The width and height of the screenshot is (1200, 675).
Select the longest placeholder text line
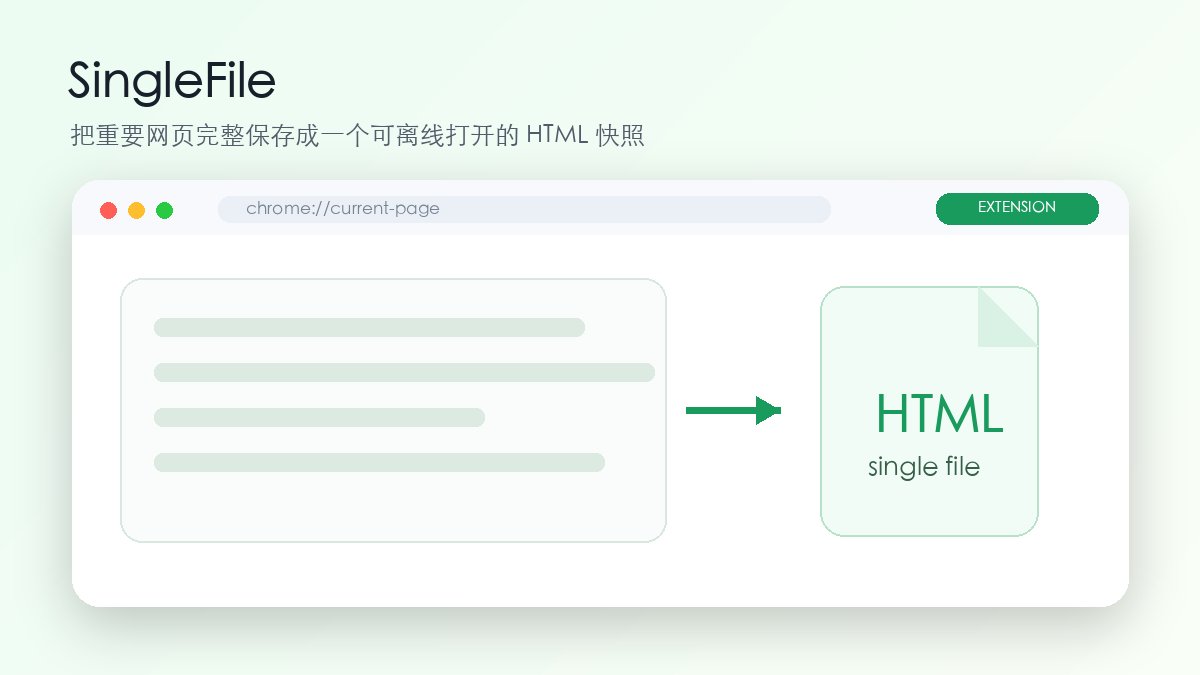point(404,372)
